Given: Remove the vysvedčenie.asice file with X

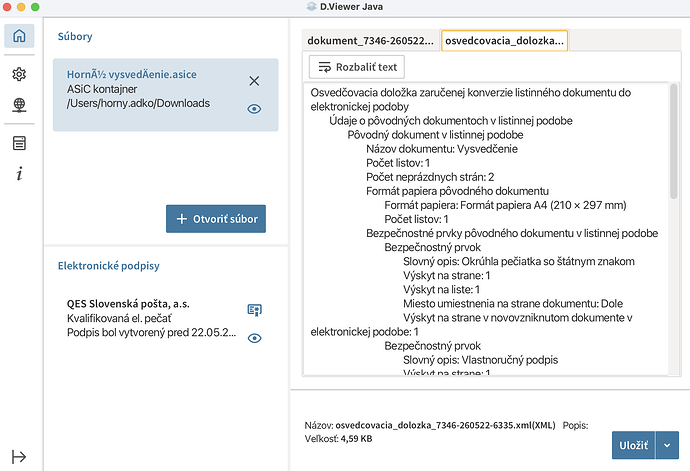Looking at the screenshot, I should tap(254, 81).
